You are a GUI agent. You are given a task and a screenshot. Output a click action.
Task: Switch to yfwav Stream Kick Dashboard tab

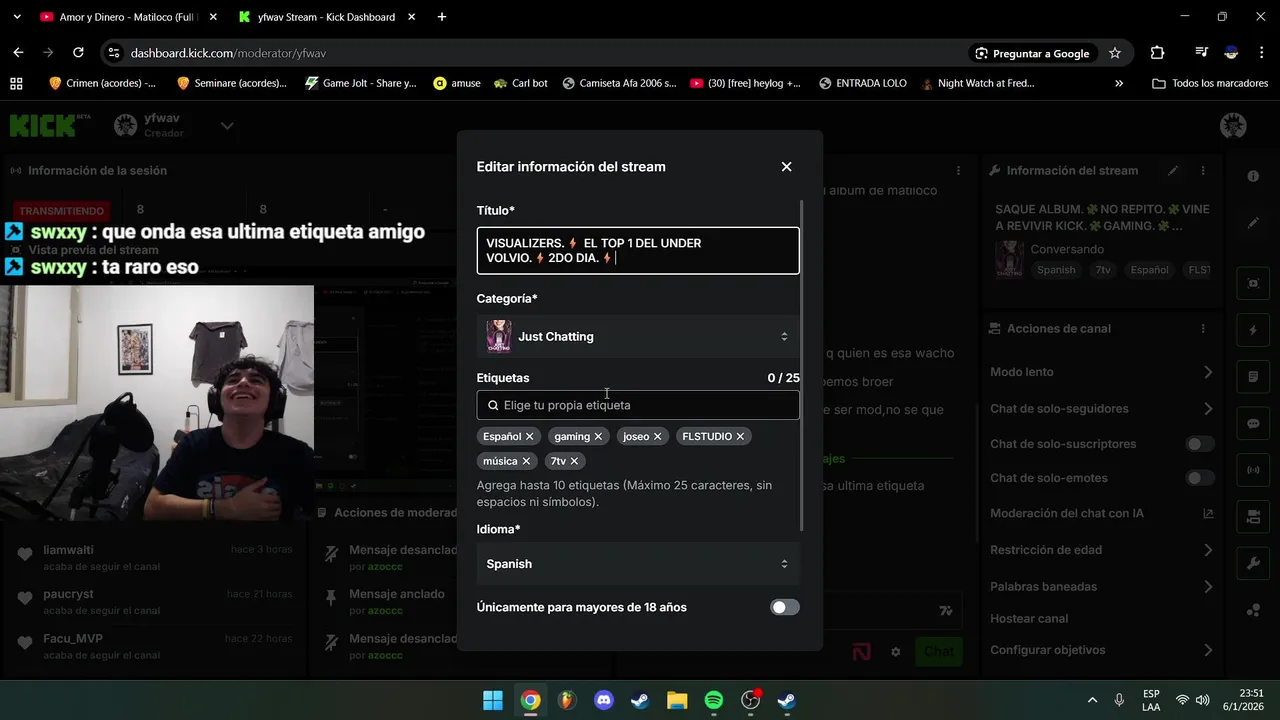click(326, 17)
